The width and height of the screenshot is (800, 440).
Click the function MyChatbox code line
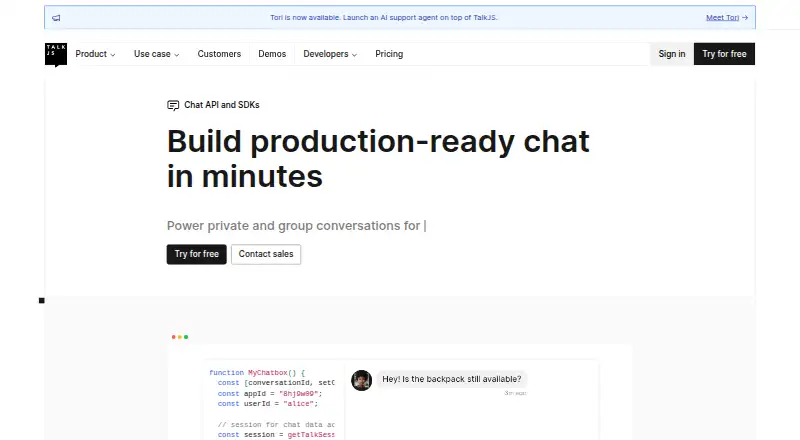tap(257, 373)
